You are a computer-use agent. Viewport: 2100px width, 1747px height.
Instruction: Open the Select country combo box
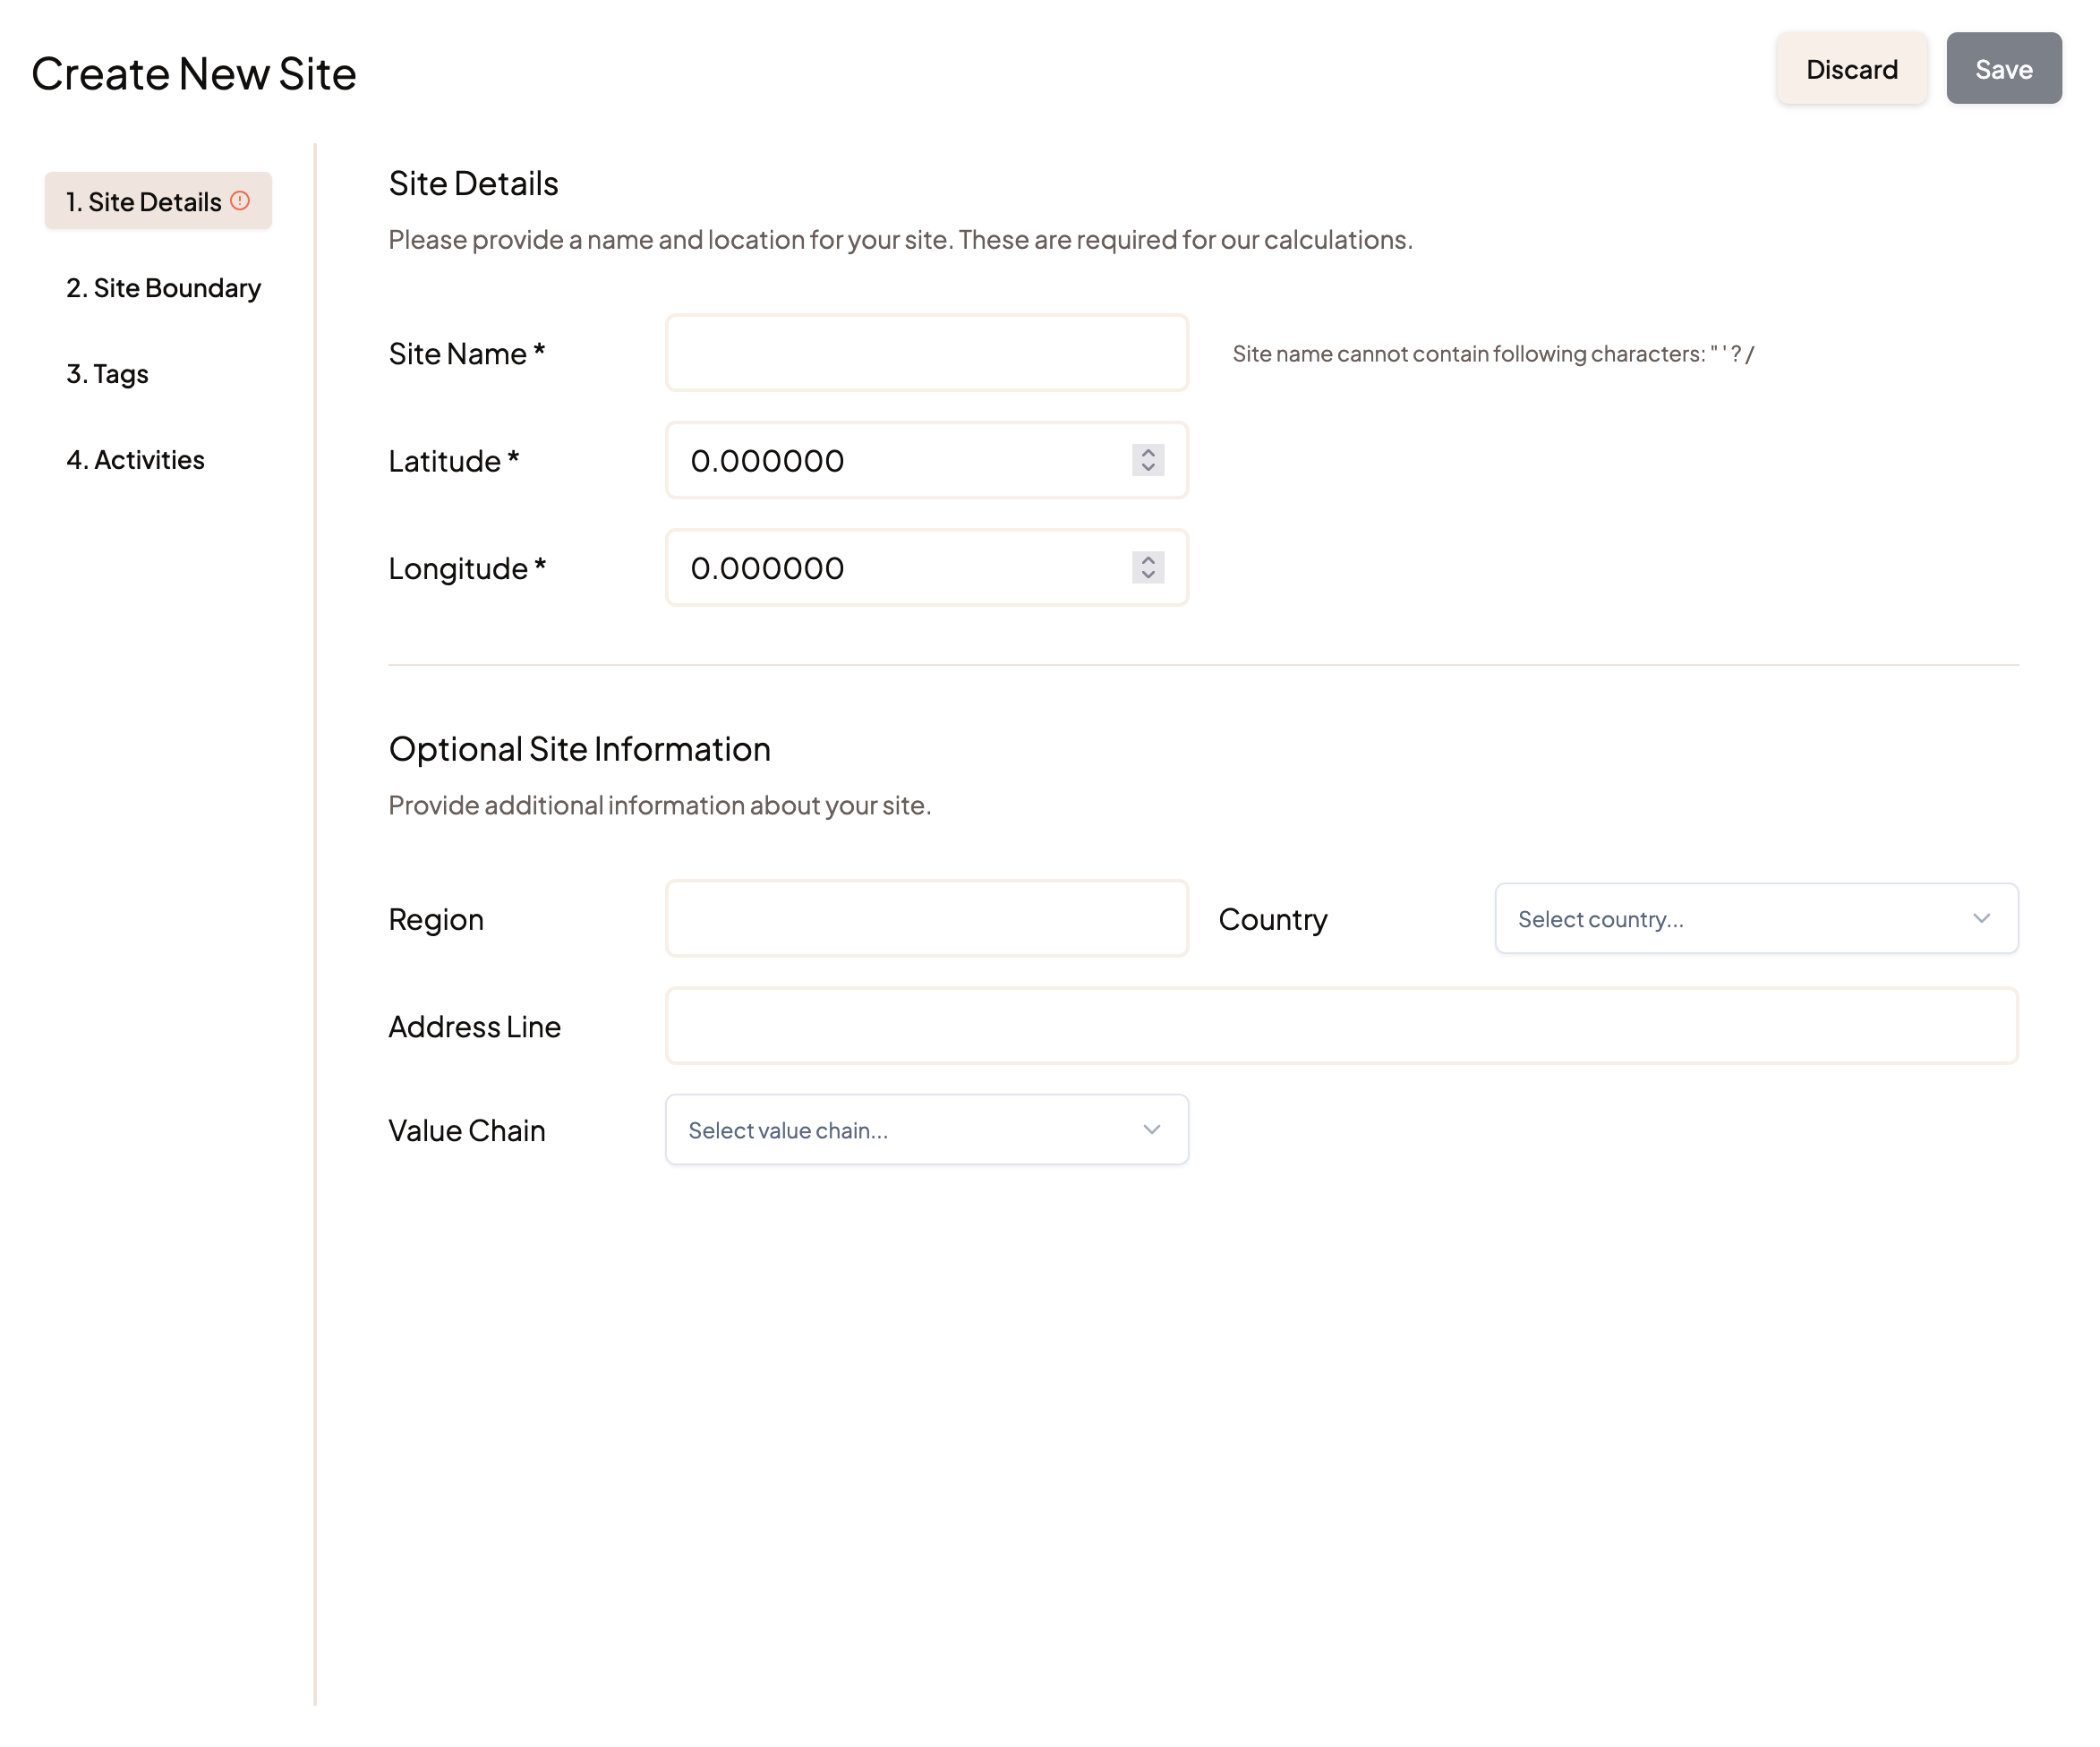click(x=1740, y=918)
